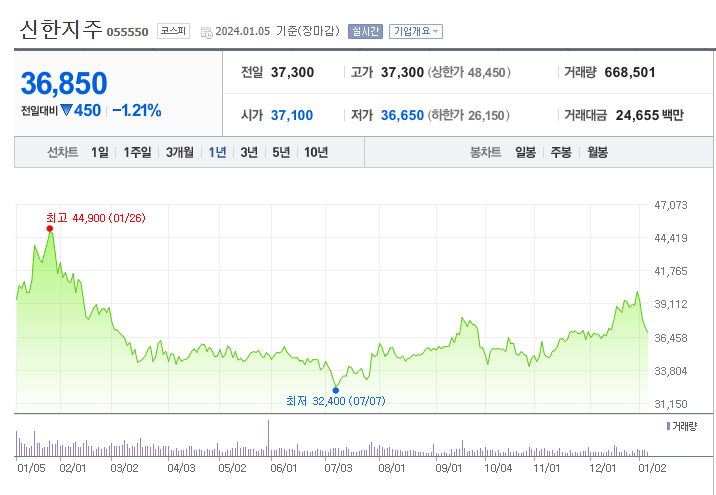Viewport: 716px width, 495px height.
Task: Click the 거래량 volume legend
Action: (x=682, y=427)
